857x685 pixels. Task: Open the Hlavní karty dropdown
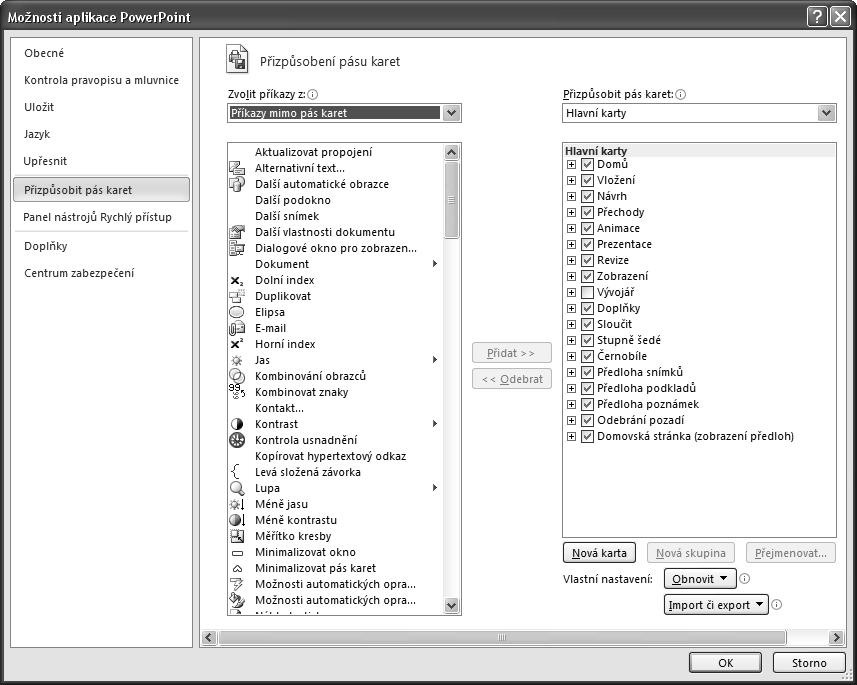[826, 113]
